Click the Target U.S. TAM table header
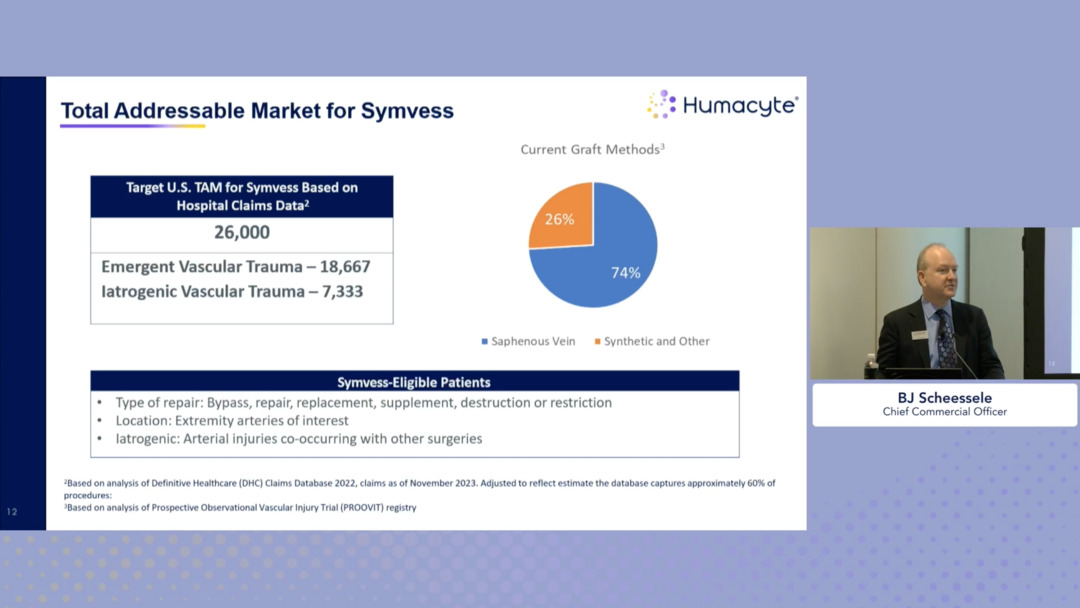1080x608 pixels. (241, 196)
